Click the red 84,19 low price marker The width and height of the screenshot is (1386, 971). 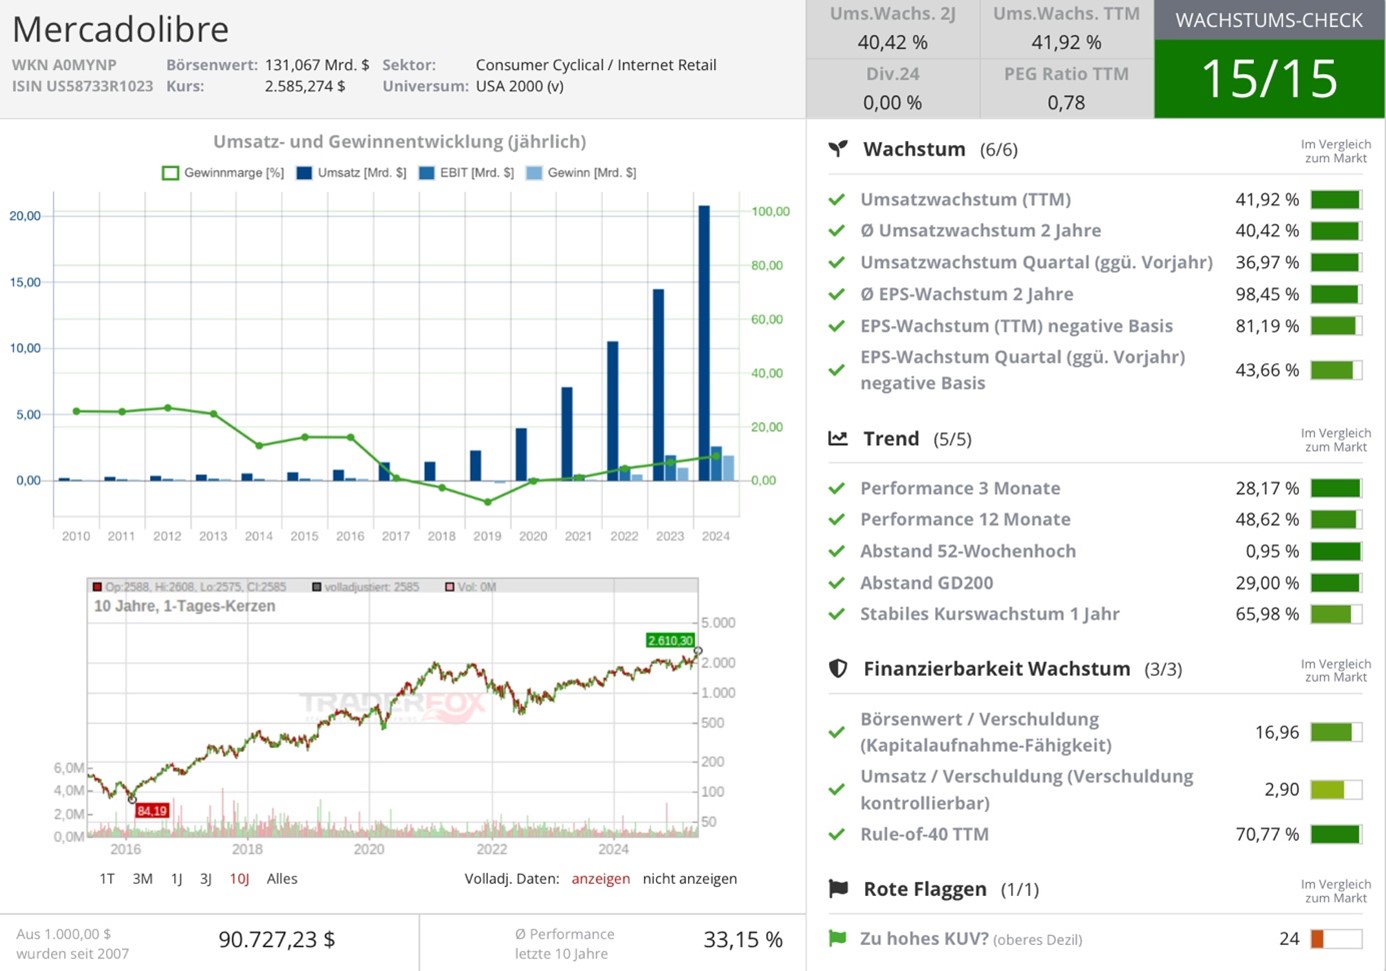click(152, 810)
